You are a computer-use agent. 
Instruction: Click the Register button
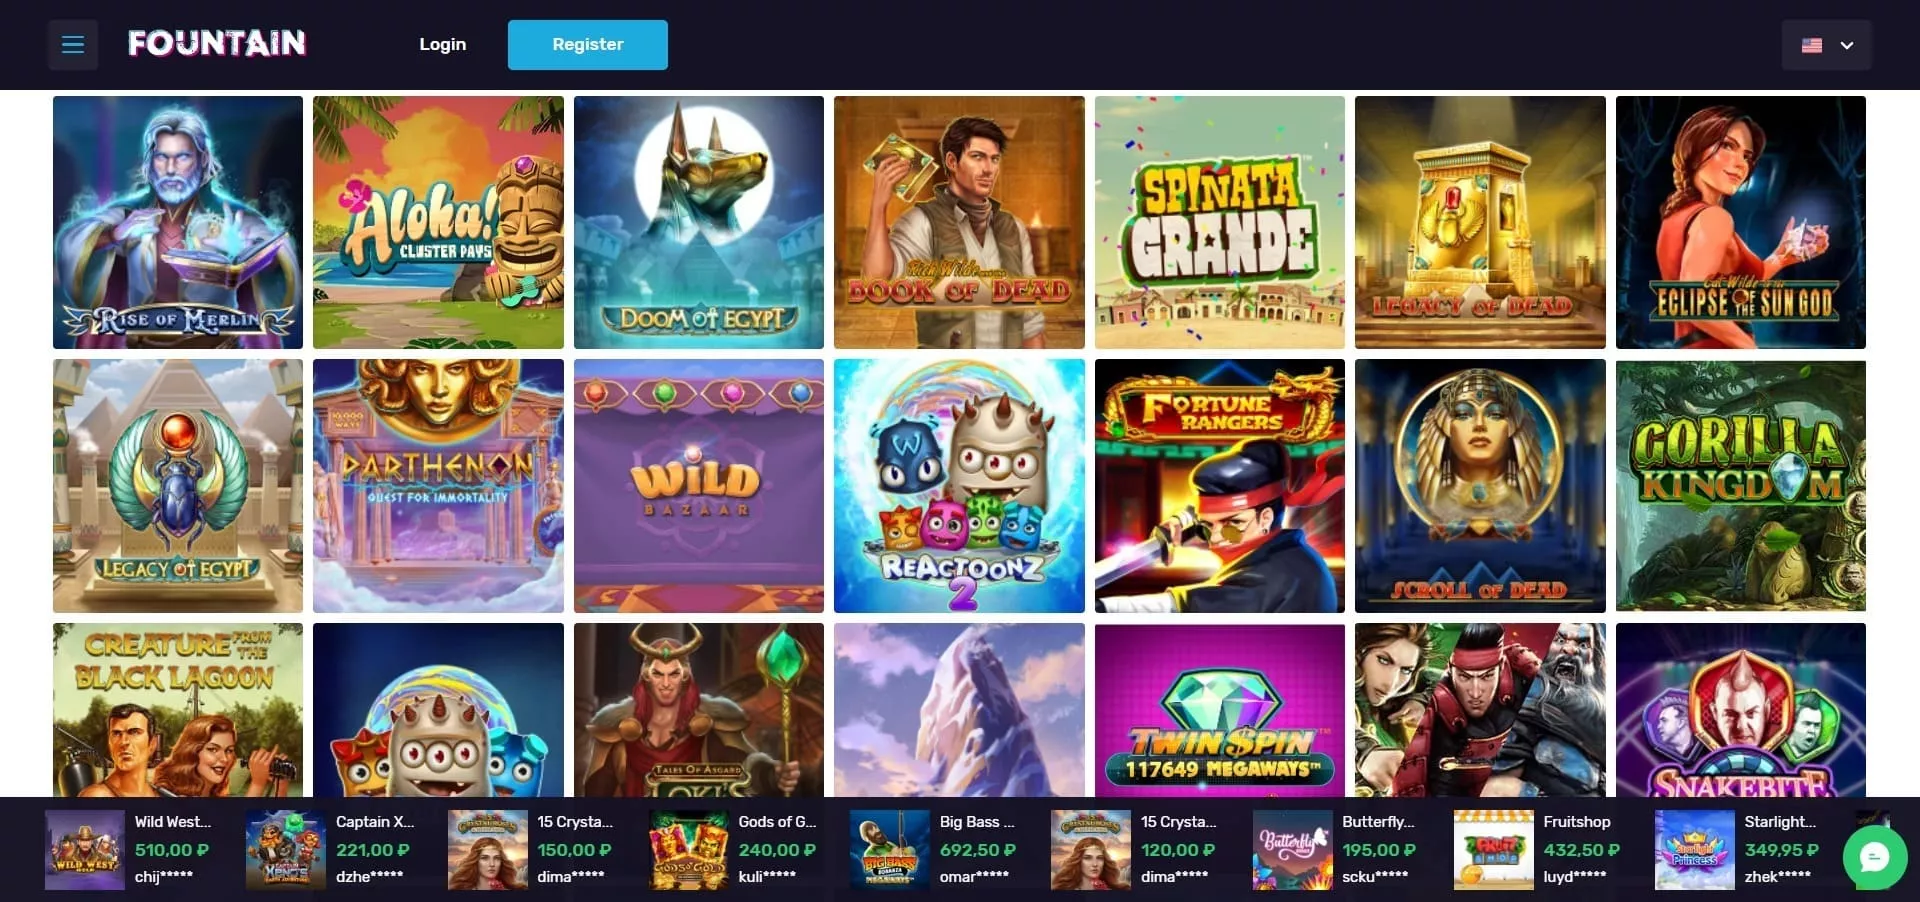click(588, 45)
